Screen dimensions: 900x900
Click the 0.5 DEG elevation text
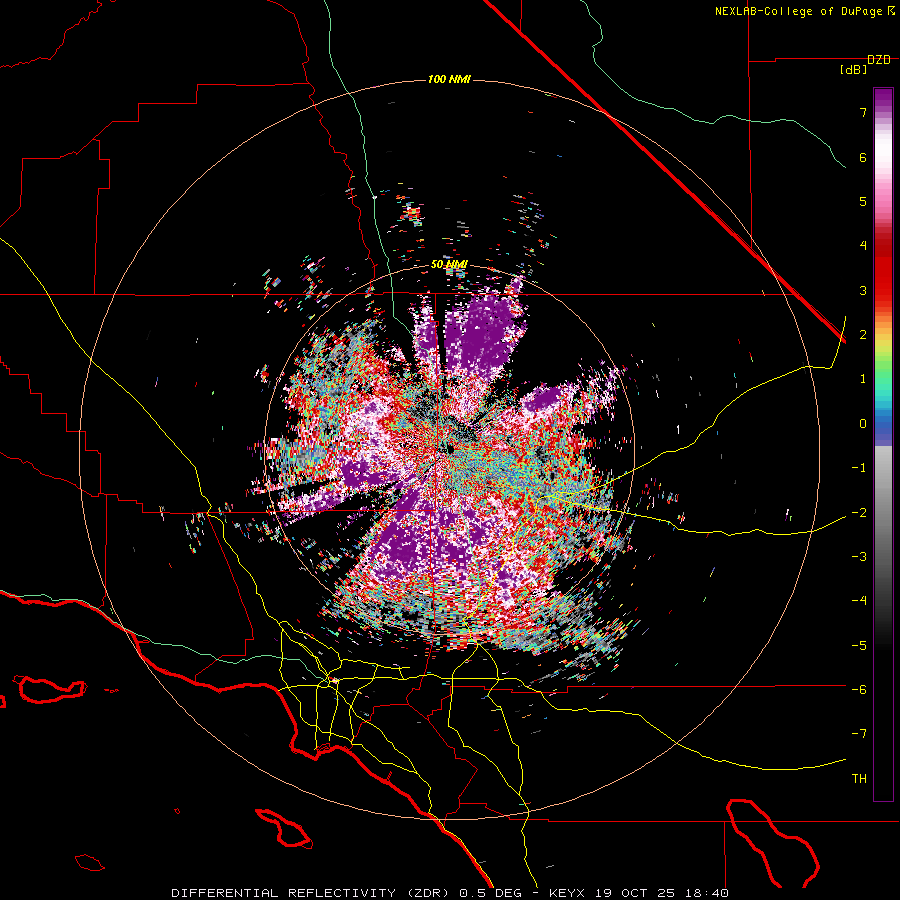point(490,893)
